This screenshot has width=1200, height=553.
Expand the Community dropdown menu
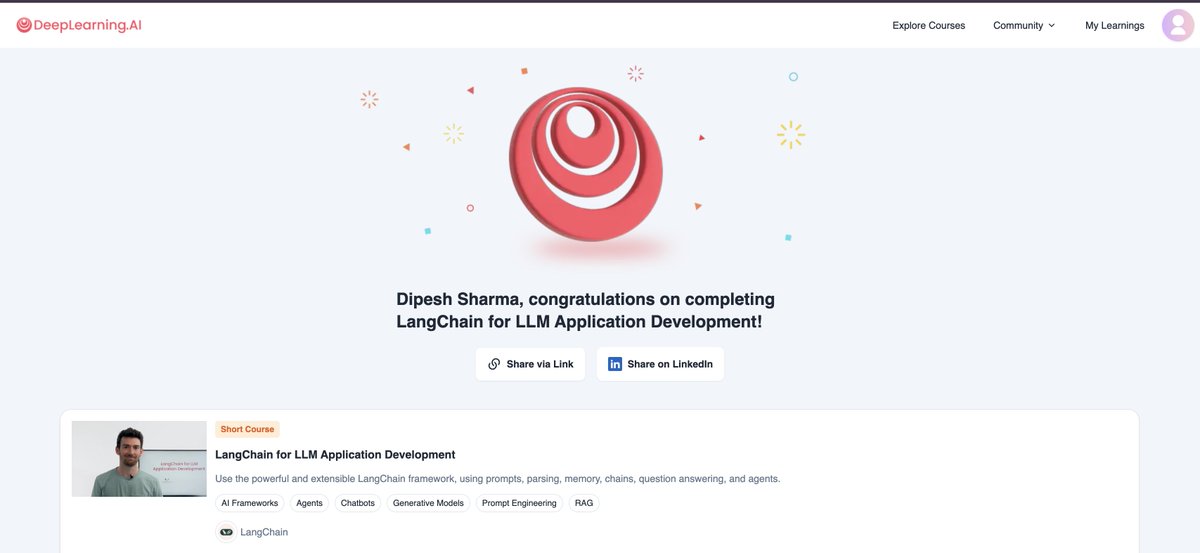tap(1024, 26)
